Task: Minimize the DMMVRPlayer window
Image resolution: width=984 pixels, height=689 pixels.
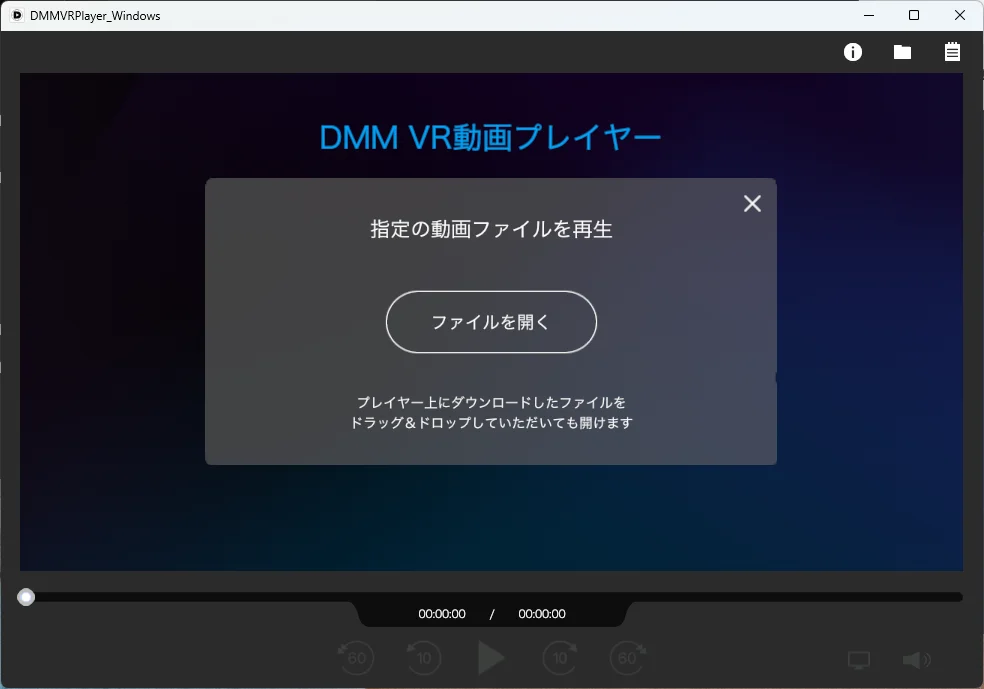Action: [869, 15]
